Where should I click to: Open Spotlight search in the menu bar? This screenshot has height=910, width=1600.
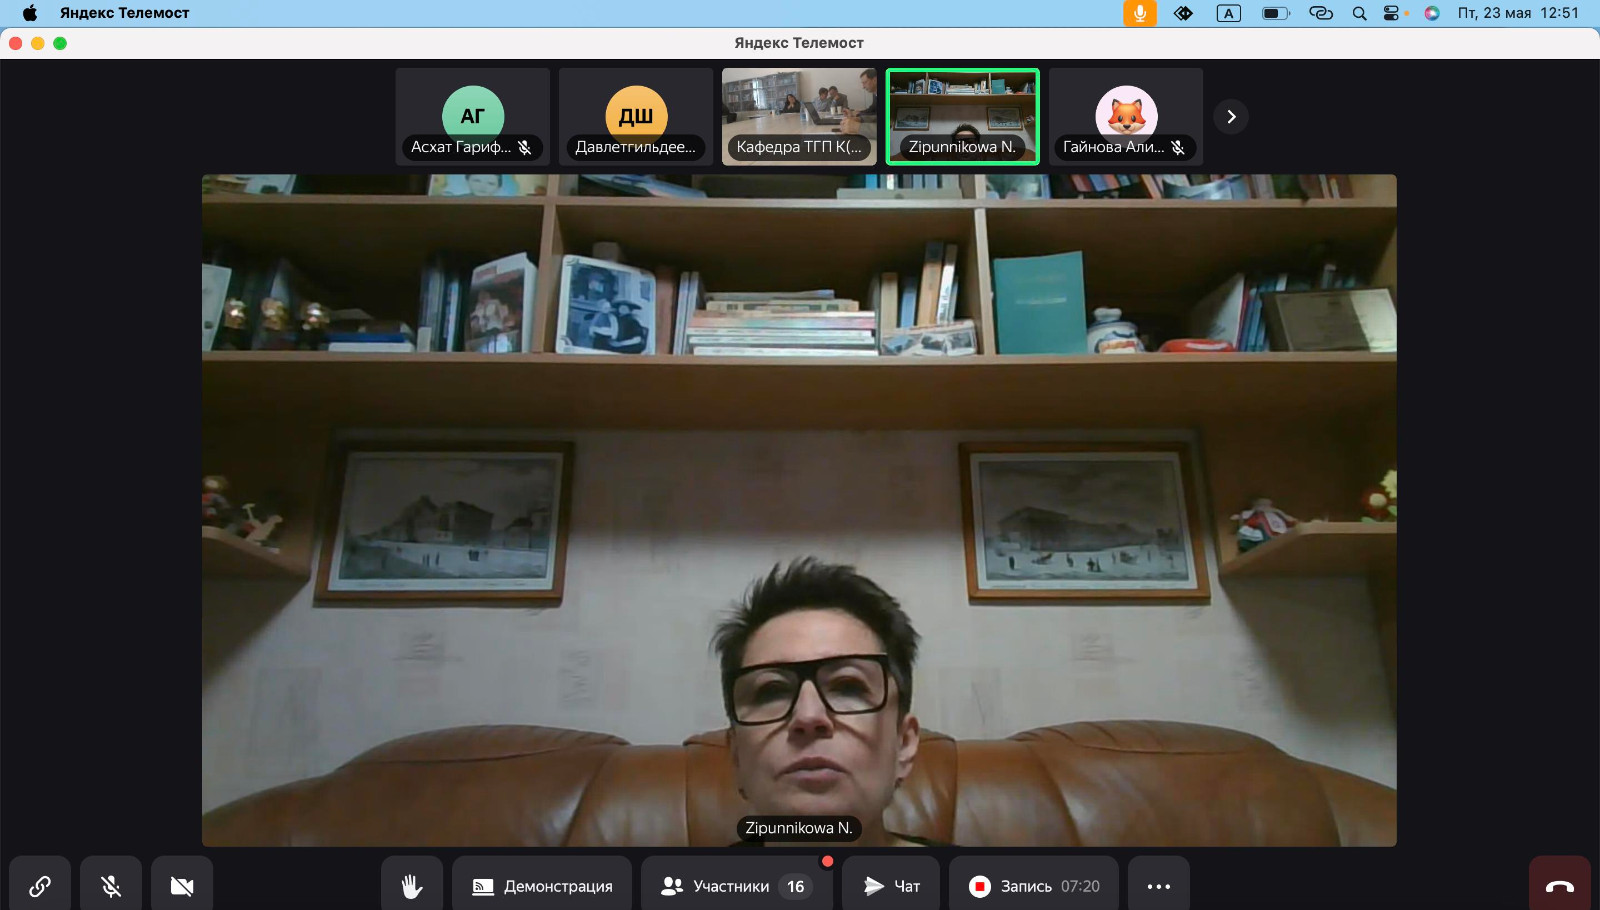pos(1359,13)
